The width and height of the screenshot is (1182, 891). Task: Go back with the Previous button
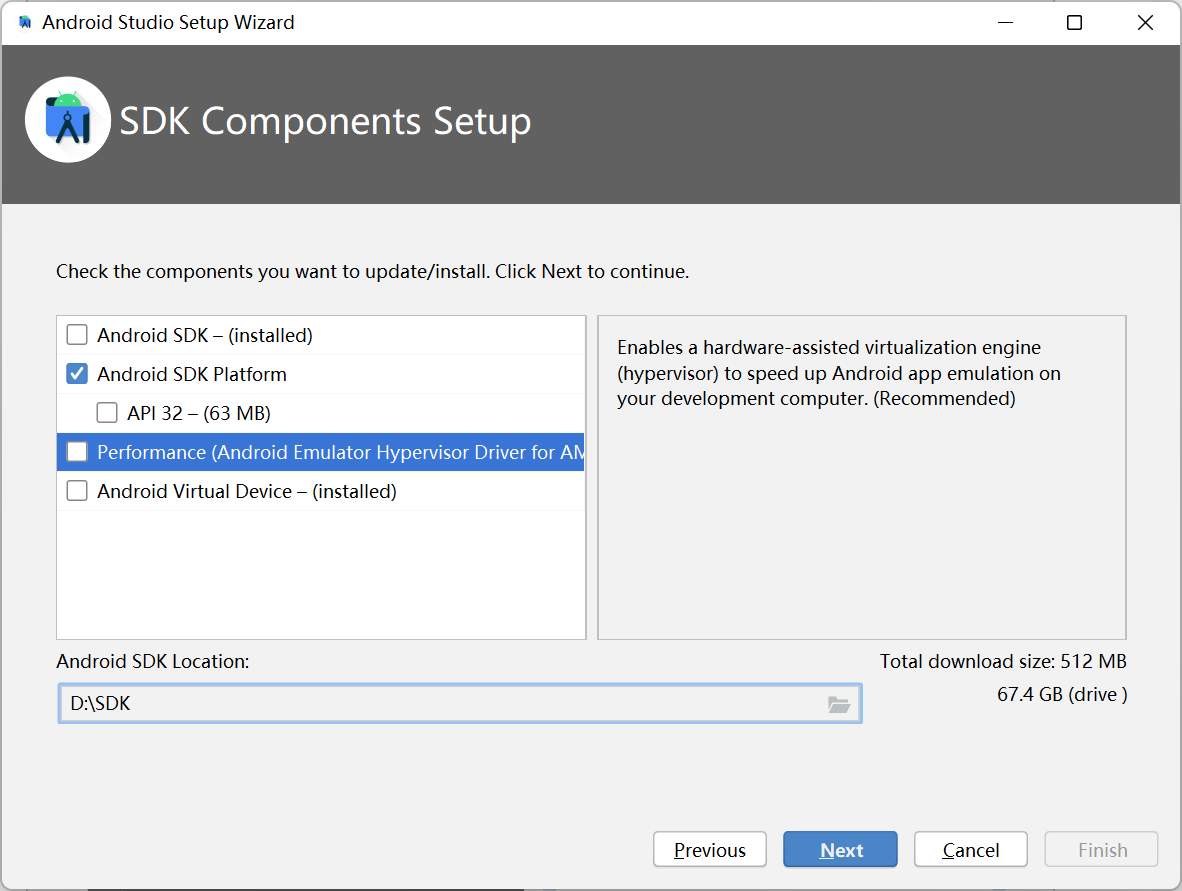click(709, 850)
